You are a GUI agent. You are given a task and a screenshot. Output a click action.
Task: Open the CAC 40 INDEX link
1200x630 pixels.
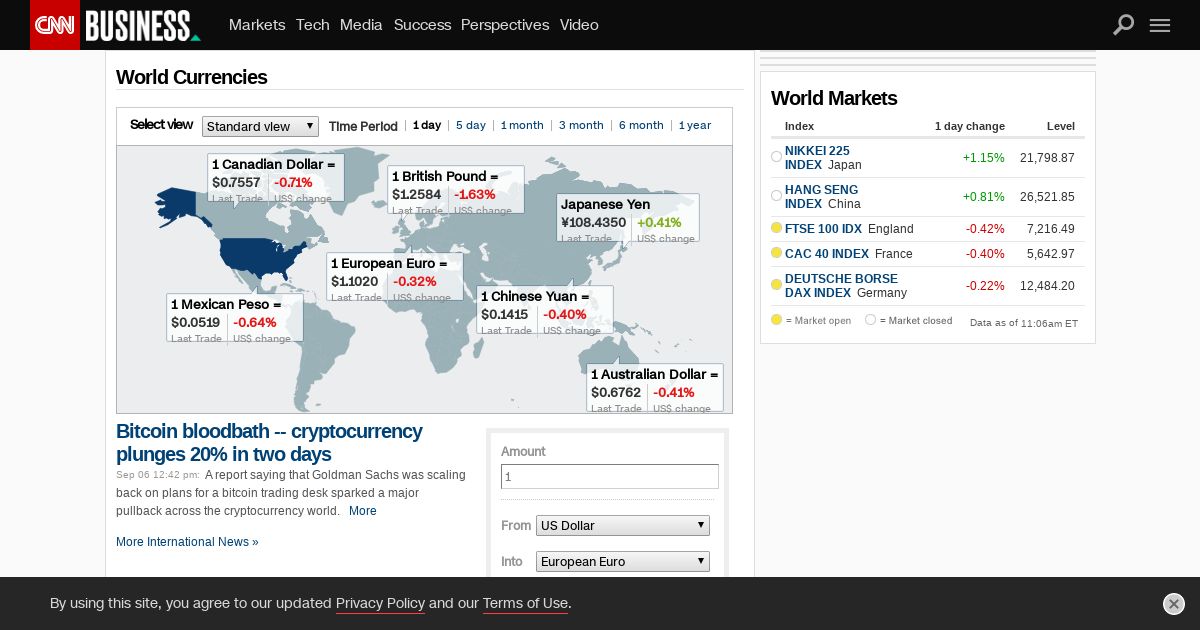tap(827, 254)
